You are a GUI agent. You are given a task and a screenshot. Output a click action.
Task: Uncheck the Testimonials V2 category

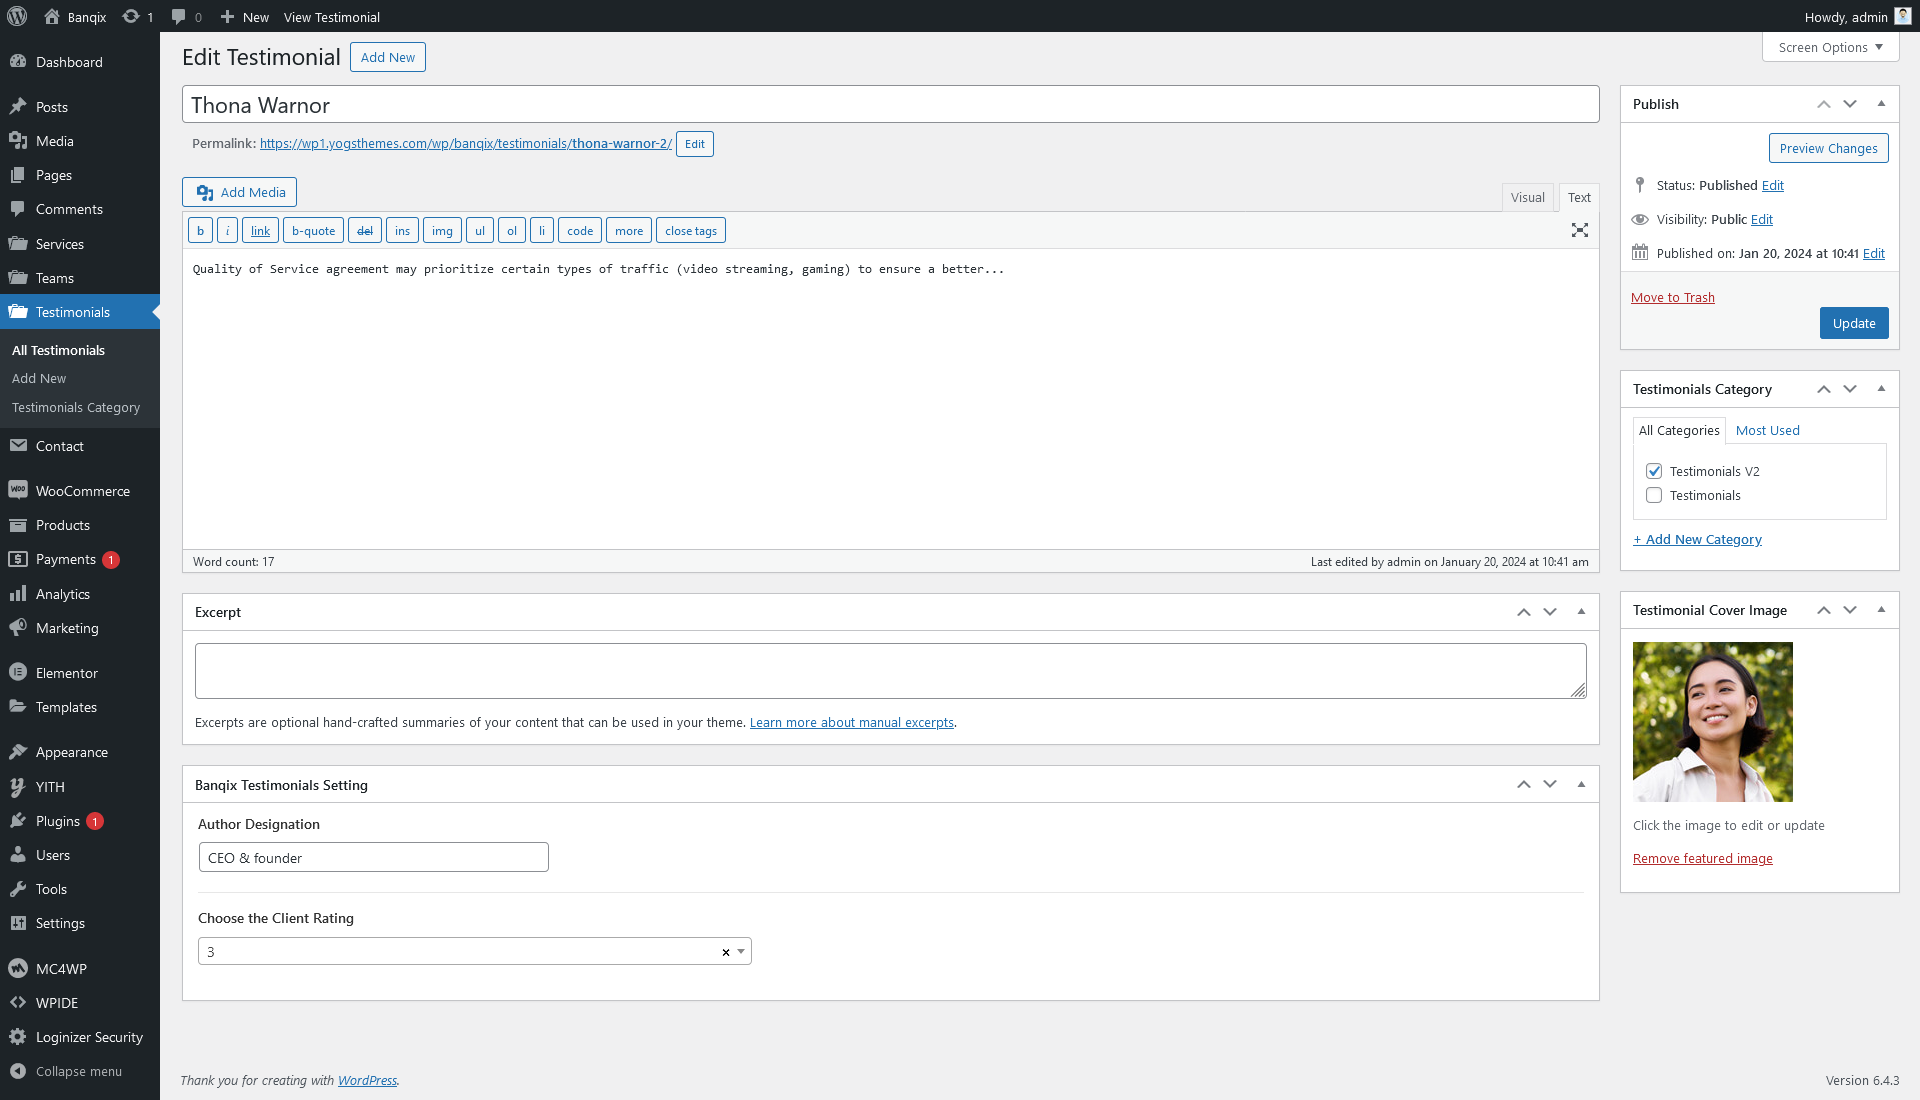[x=1654, y=471]
